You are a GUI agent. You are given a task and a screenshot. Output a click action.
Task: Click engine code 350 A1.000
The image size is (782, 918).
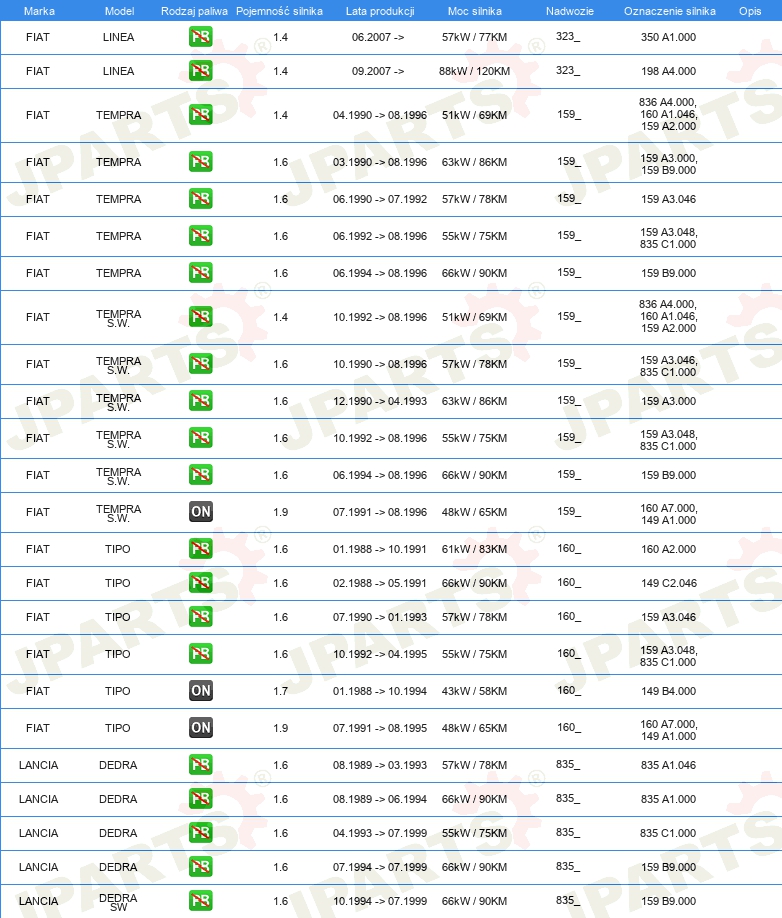[x=668, y=37]
